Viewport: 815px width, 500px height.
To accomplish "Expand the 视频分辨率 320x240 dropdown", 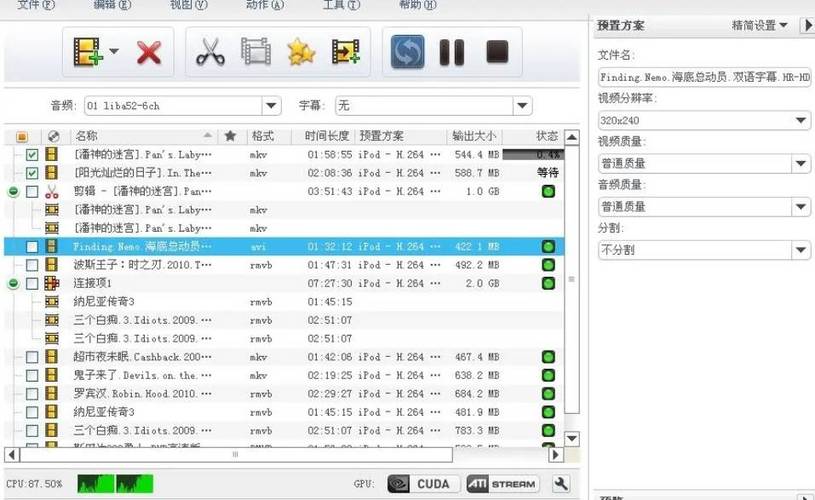I will [x=801, y=120].
